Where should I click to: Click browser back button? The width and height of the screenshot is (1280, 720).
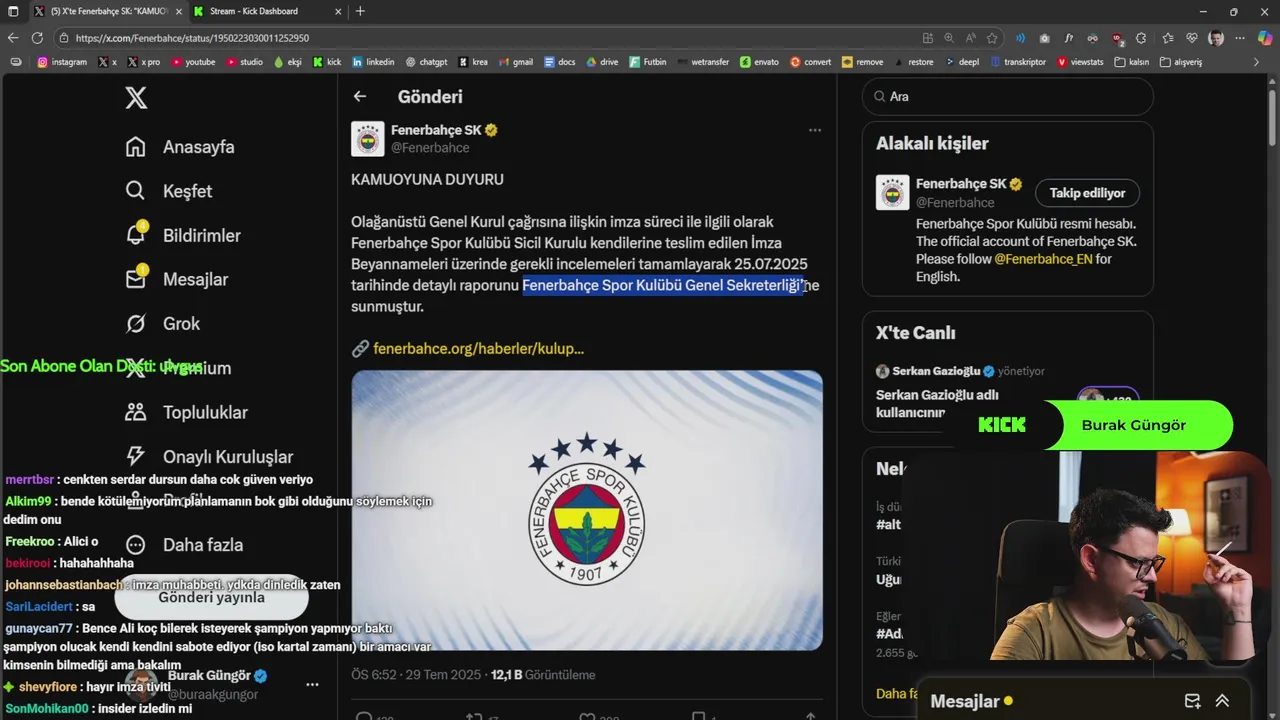(13, 38)
